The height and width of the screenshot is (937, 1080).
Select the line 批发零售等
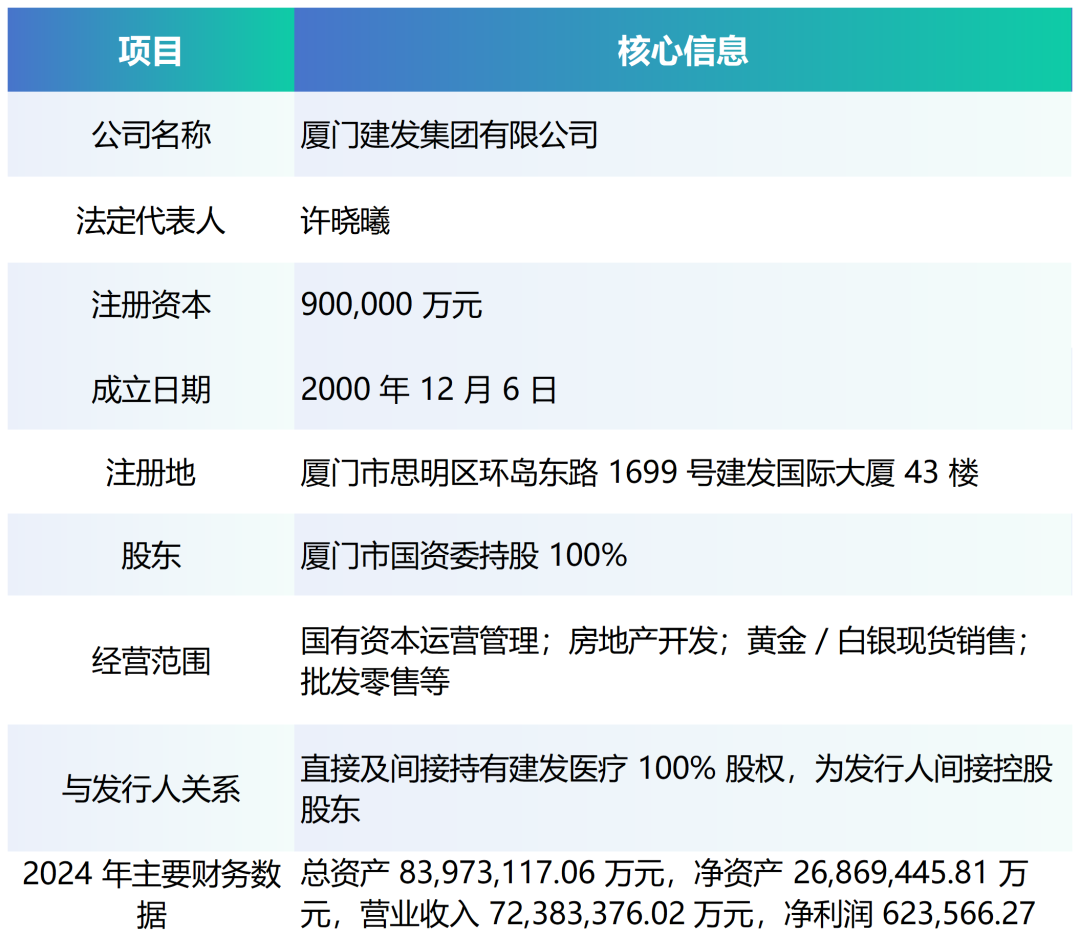coord(375,681)
